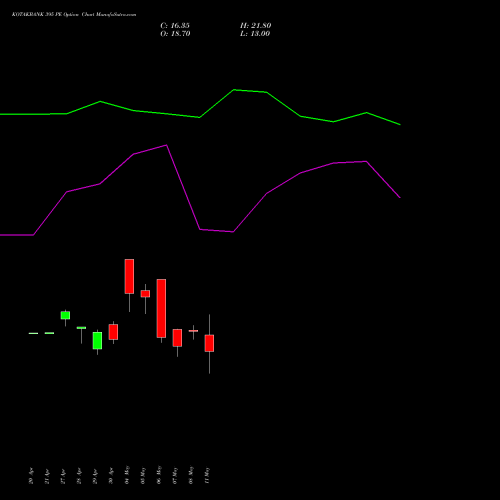500x500 pixels.
Task: Click the green candle for 29 Apr
Action: tap(97, 341)
